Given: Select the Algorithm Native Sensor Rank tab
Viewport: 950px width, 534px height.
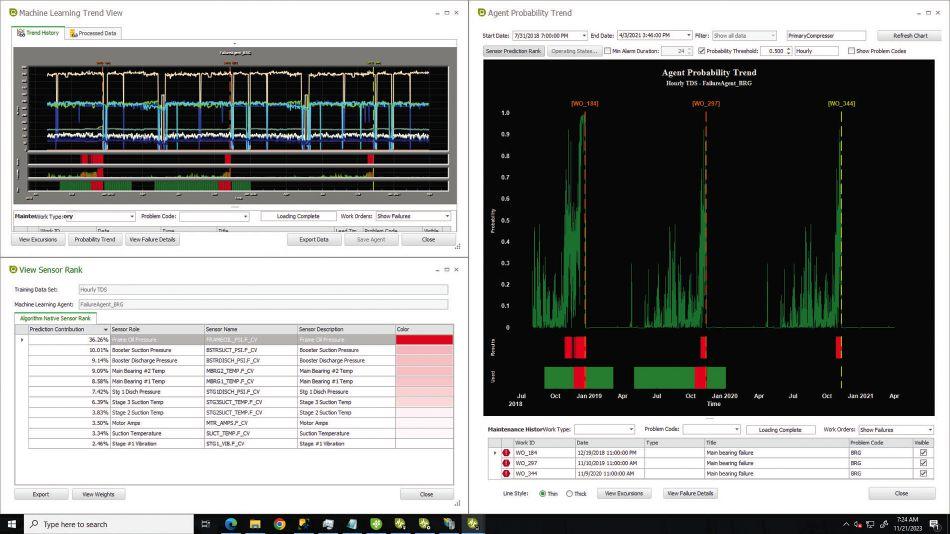Looking at the screenshot, I should 55,318.
